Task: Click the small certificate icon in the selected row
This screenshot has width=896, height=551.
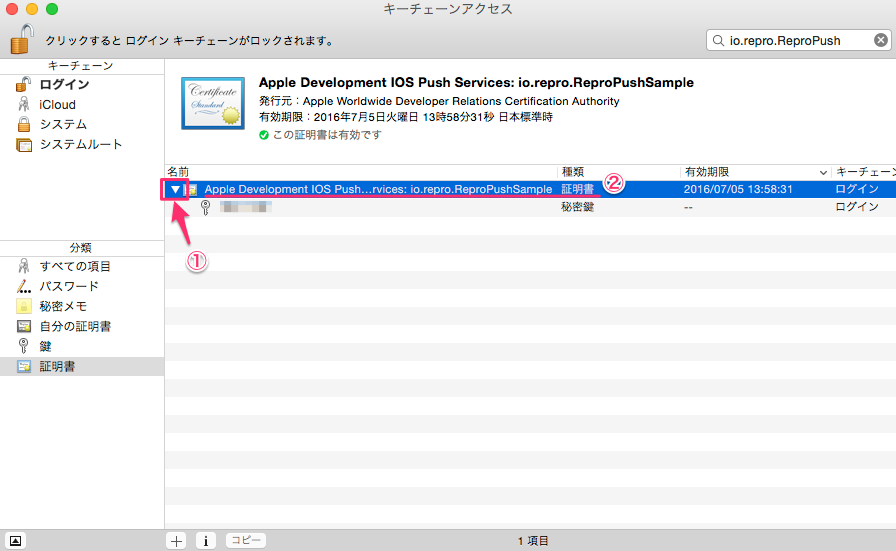Action: pos(193,189)
